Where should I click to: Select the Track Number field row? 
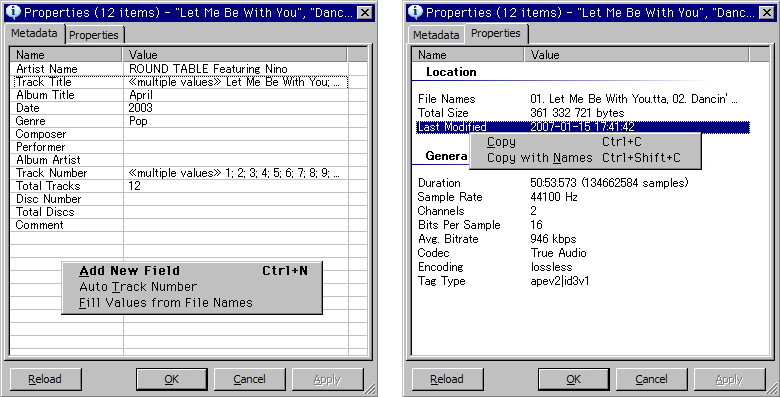click(179, 173)
